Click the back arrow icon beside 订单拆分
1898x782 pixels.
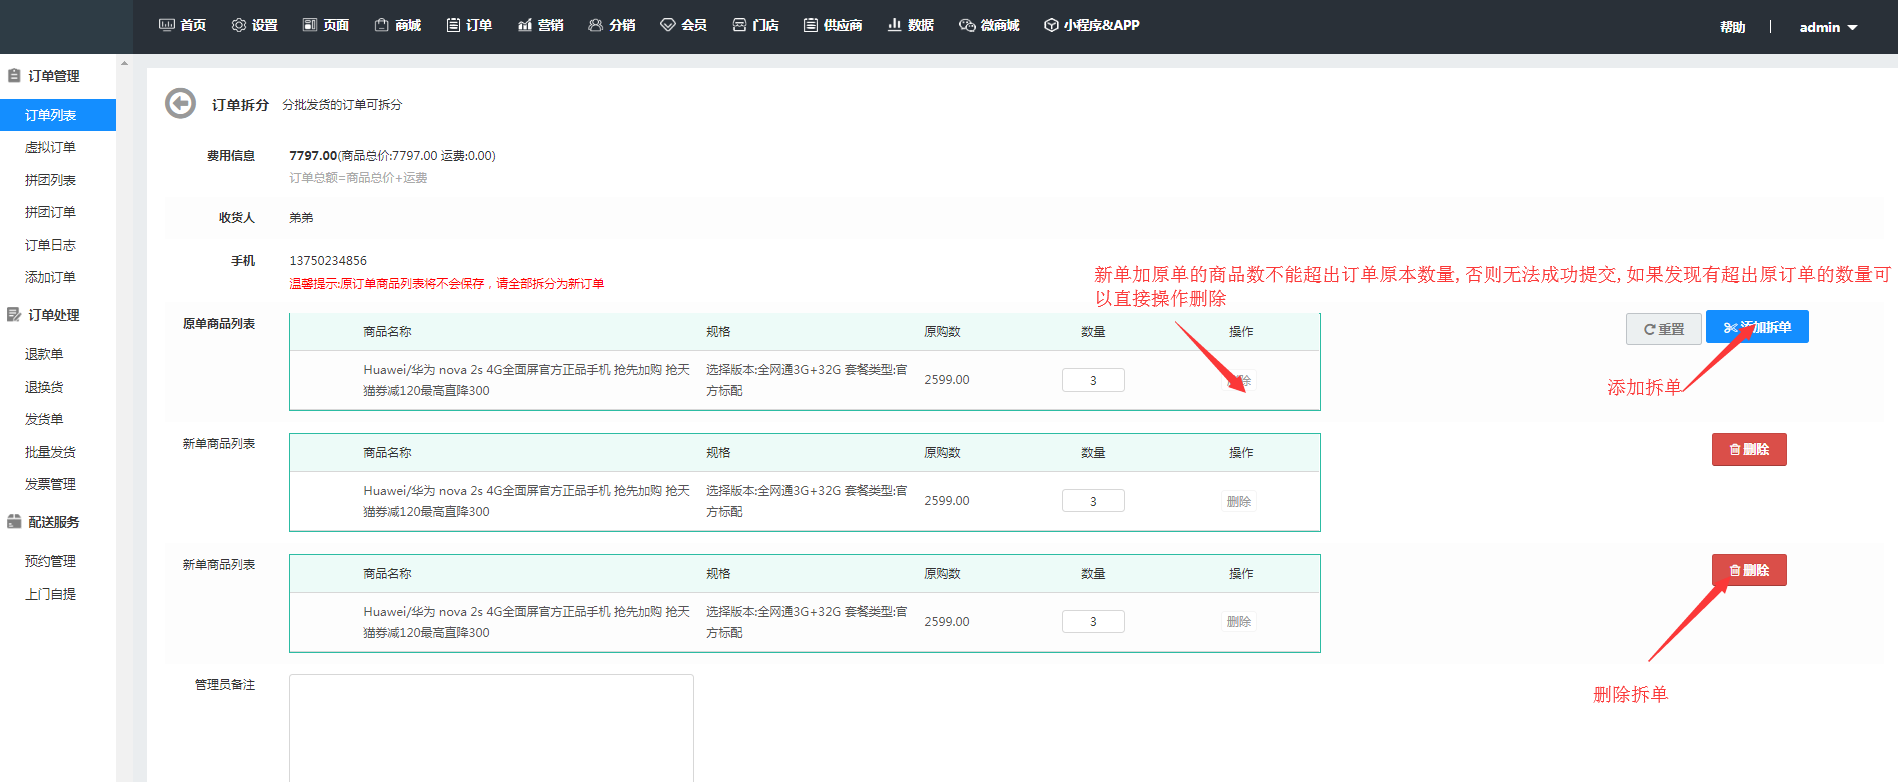coord(180,104)
